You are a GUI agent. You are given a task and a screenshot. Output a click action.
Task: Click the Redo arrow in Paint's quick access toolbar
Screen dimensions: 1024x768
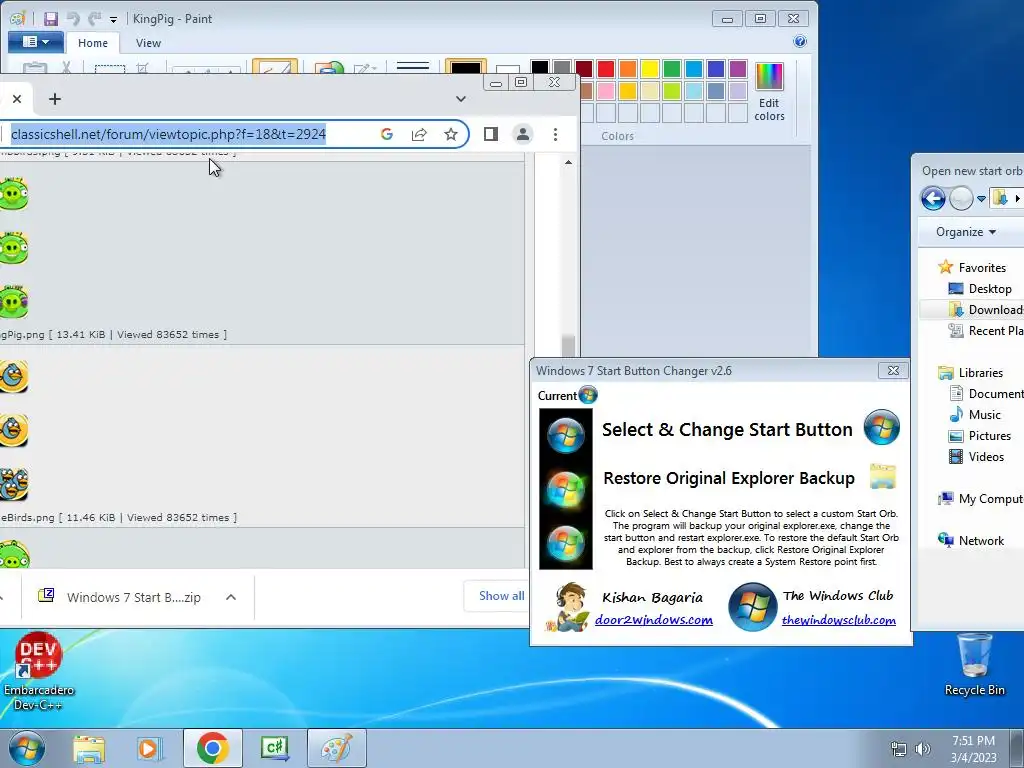(95, 19)
